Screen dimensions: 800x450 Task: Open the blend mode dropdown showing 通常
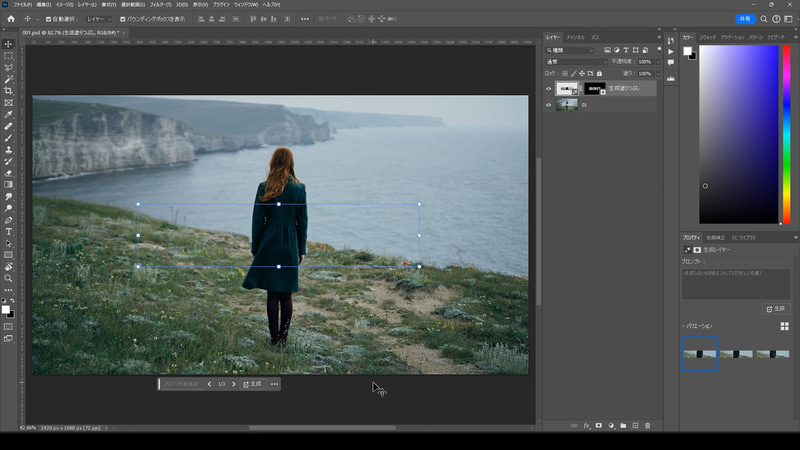[576, 62]
